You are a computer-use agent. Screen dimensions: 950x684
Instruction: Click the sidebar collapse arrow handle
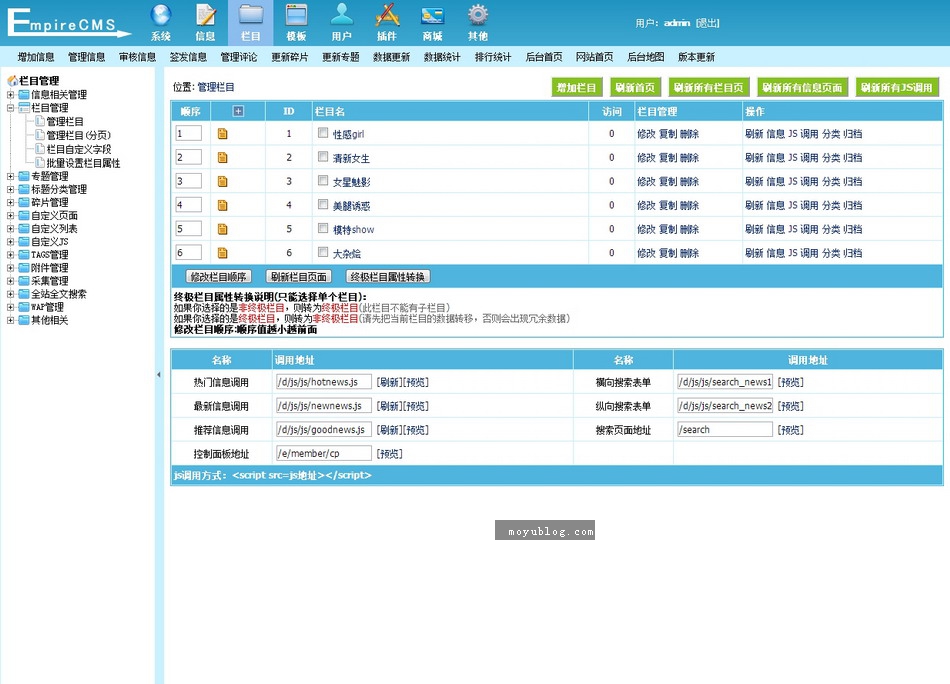tap(159, 375)
